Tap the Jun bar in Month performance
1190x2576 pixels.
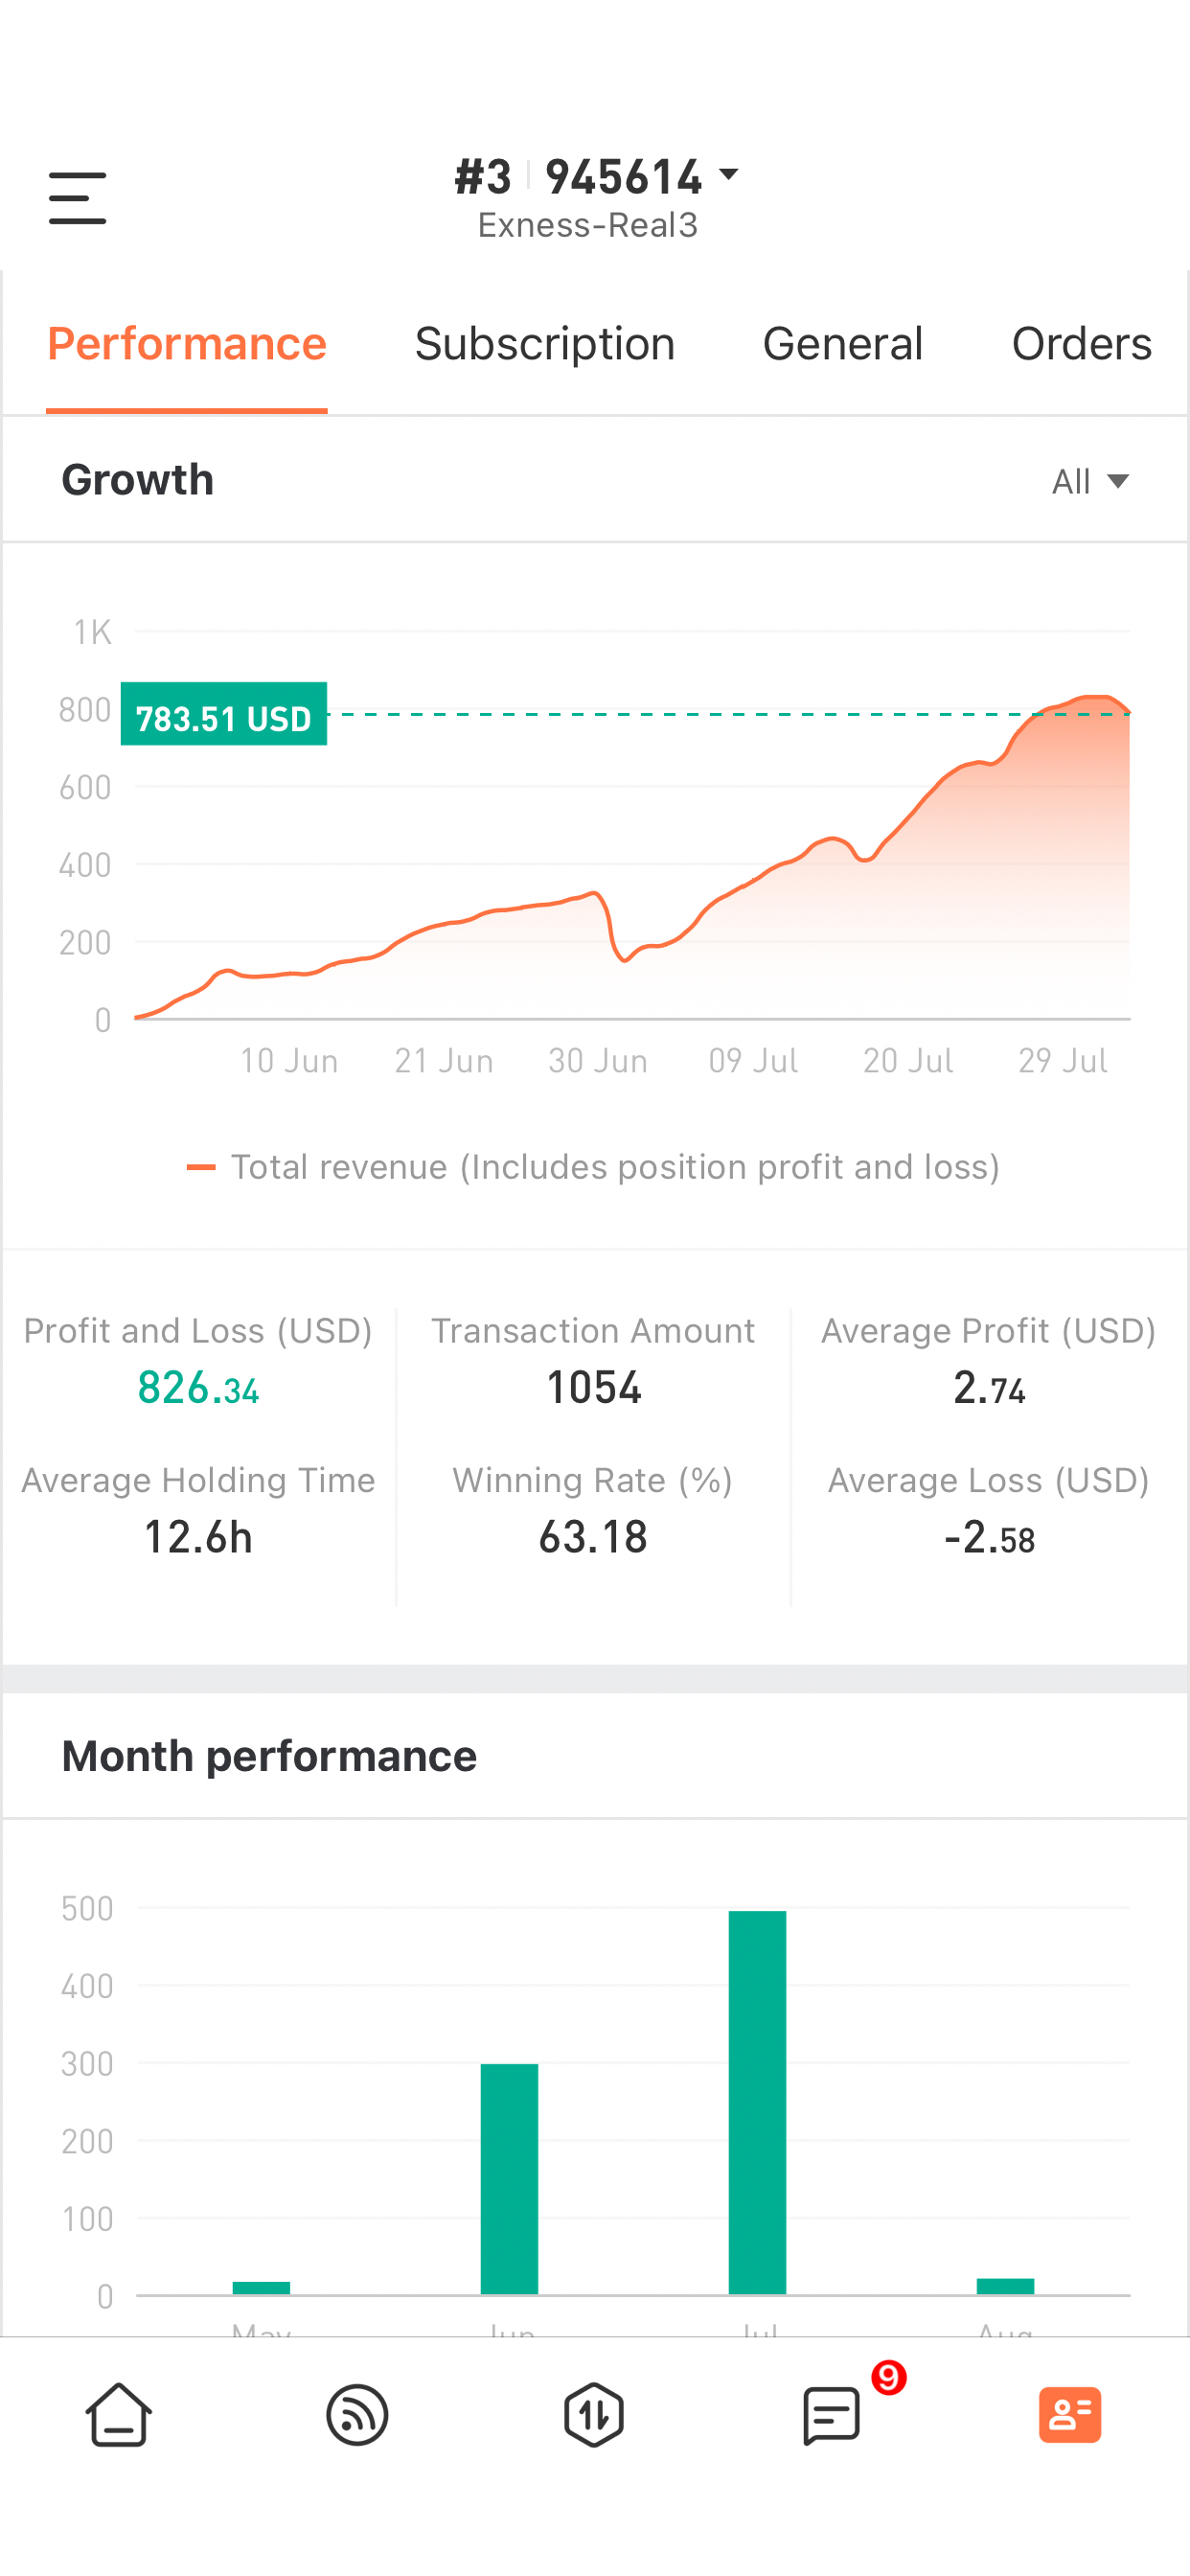click(x=509, y=2179)
